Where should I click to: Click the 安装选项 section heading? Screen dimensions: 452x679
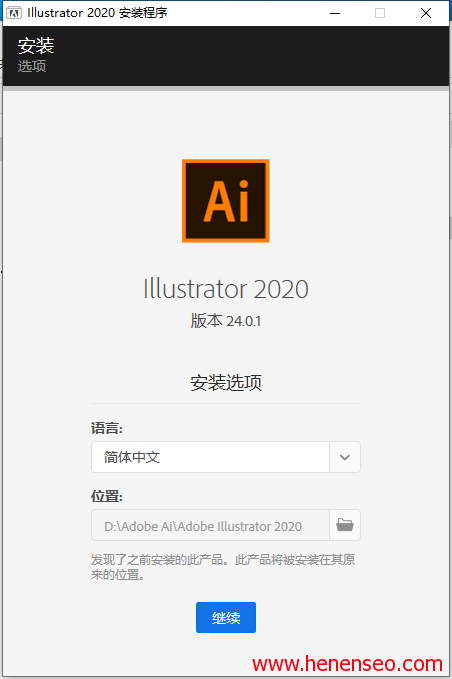[226, 383]
